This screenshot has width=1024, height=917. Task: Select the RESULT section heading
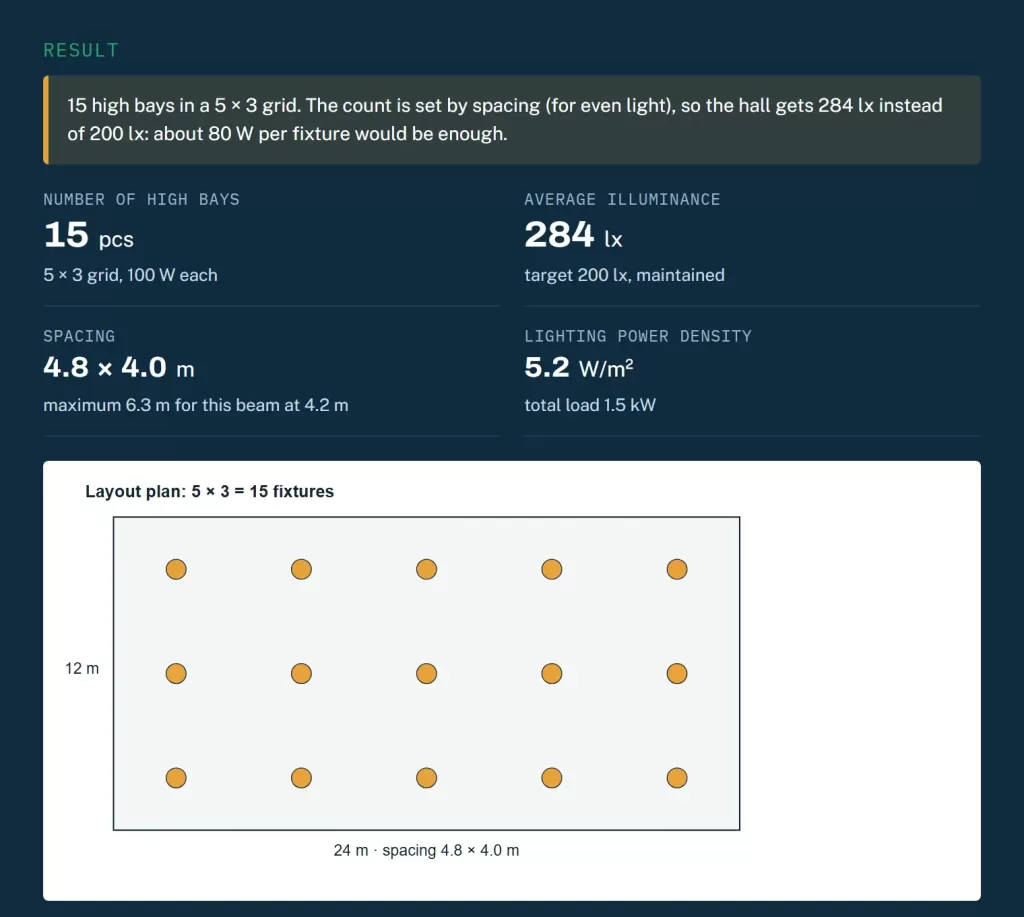click(x=81, y=50)
